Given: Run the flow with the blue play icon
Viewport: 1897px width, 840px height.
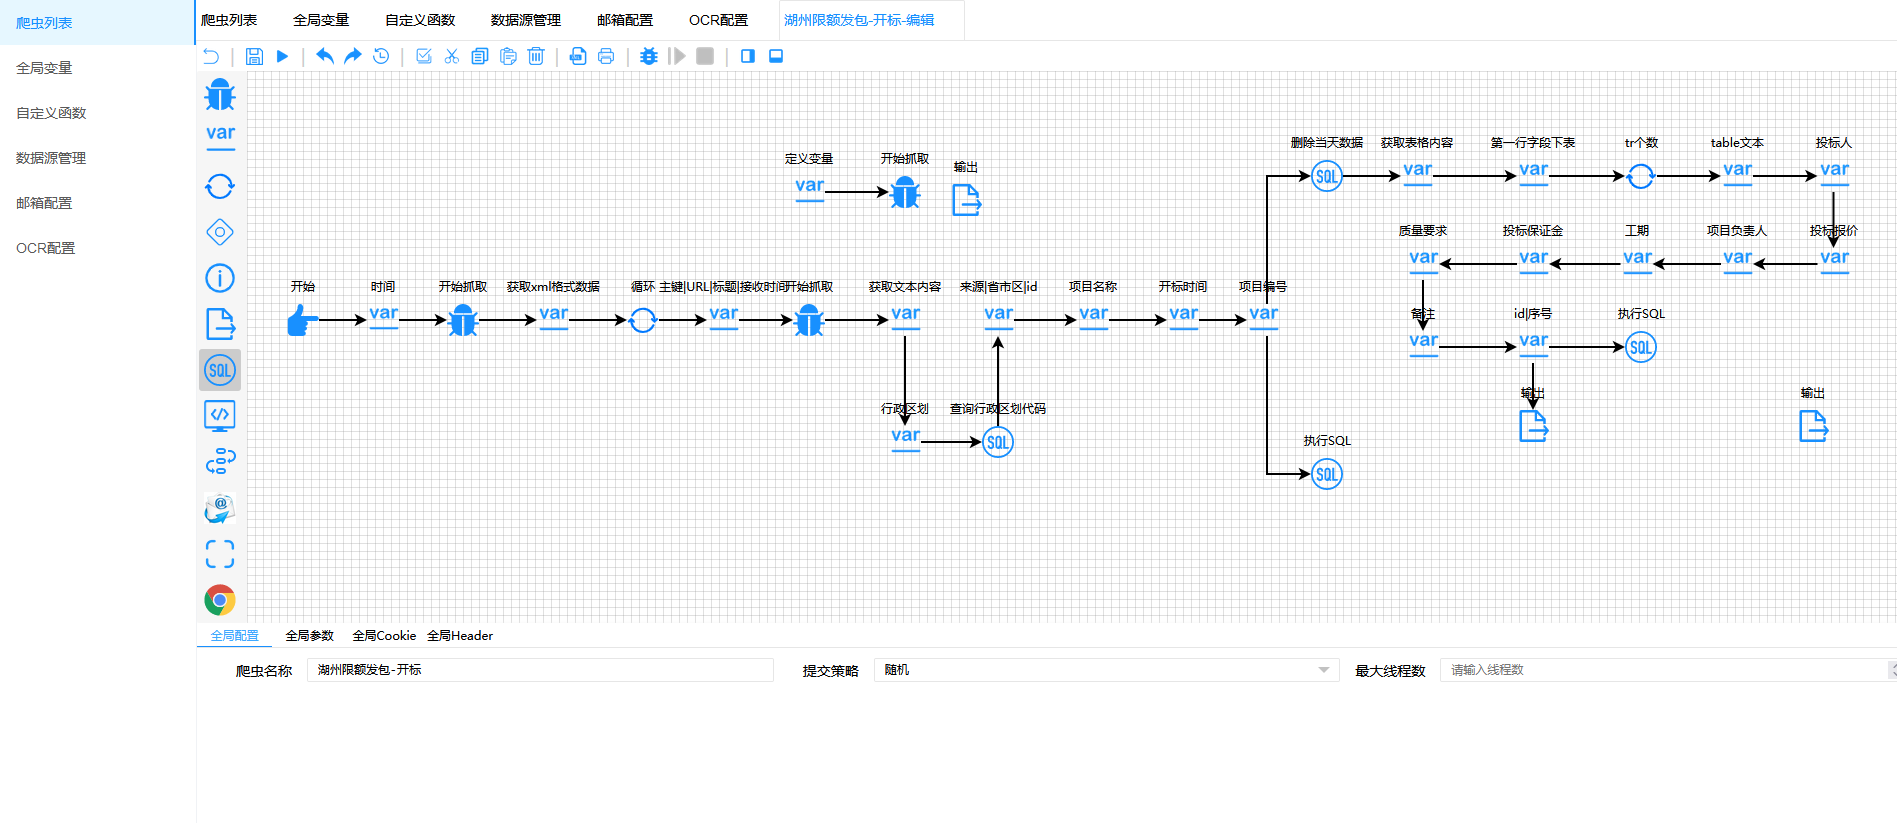Looking at the screenshot, I should tap(282, 56).
